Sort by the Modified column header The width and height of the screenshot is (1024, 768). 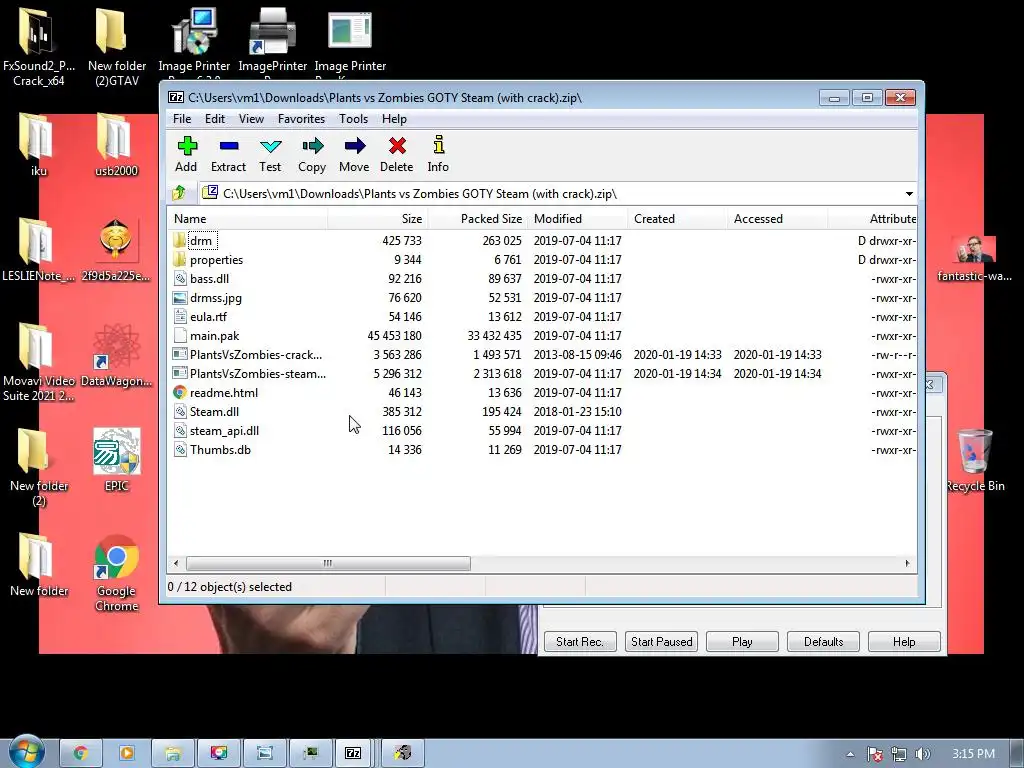[x=577, y=219]
